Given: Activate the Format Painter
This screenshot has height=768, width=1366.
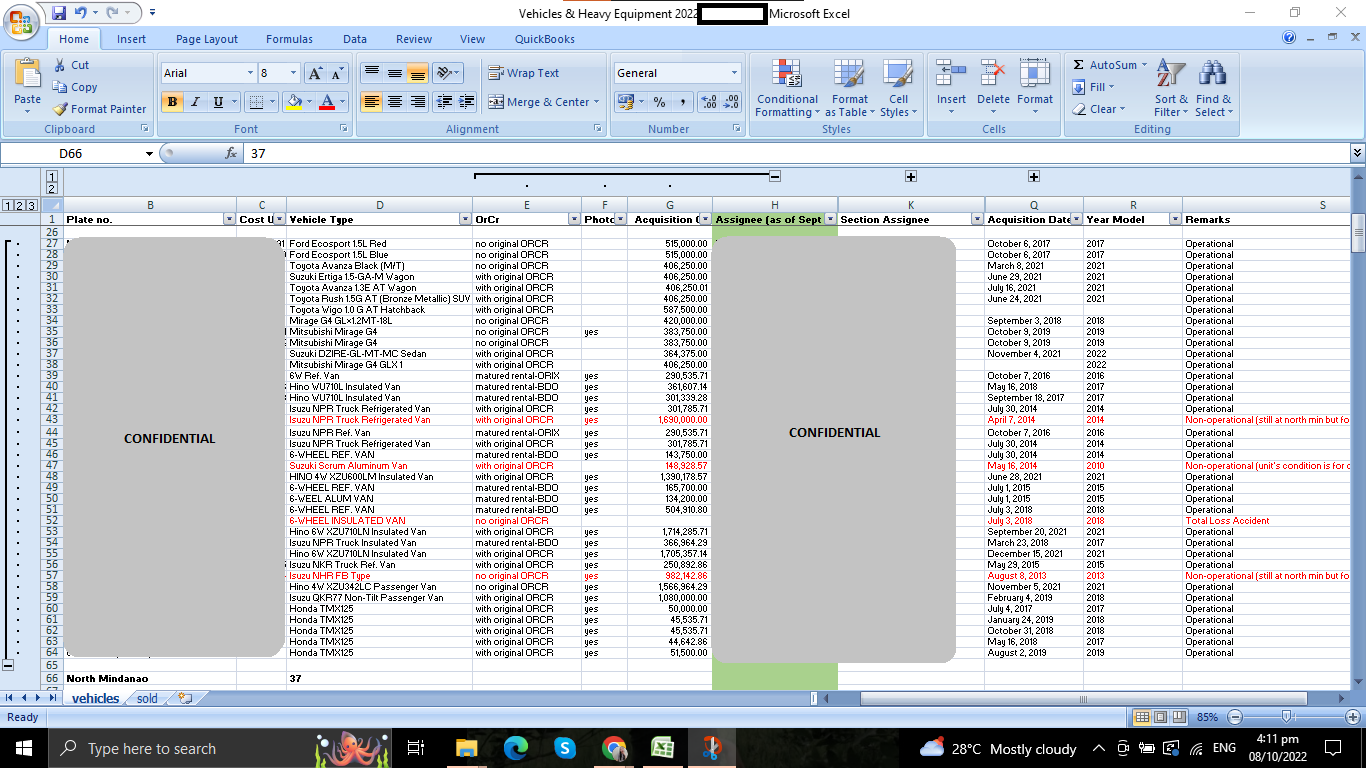Looking at the screenshot, I should [x=100, y=109].
